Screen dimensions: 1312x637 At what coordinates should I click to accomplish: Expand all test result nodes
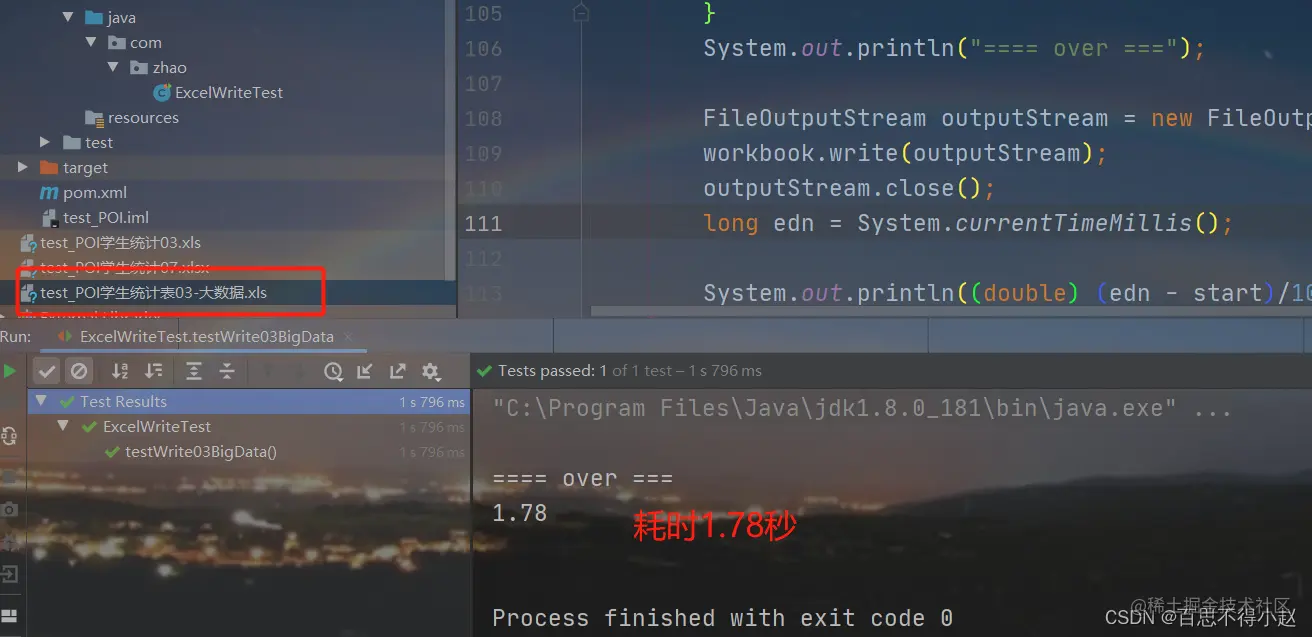click(194, 371)
